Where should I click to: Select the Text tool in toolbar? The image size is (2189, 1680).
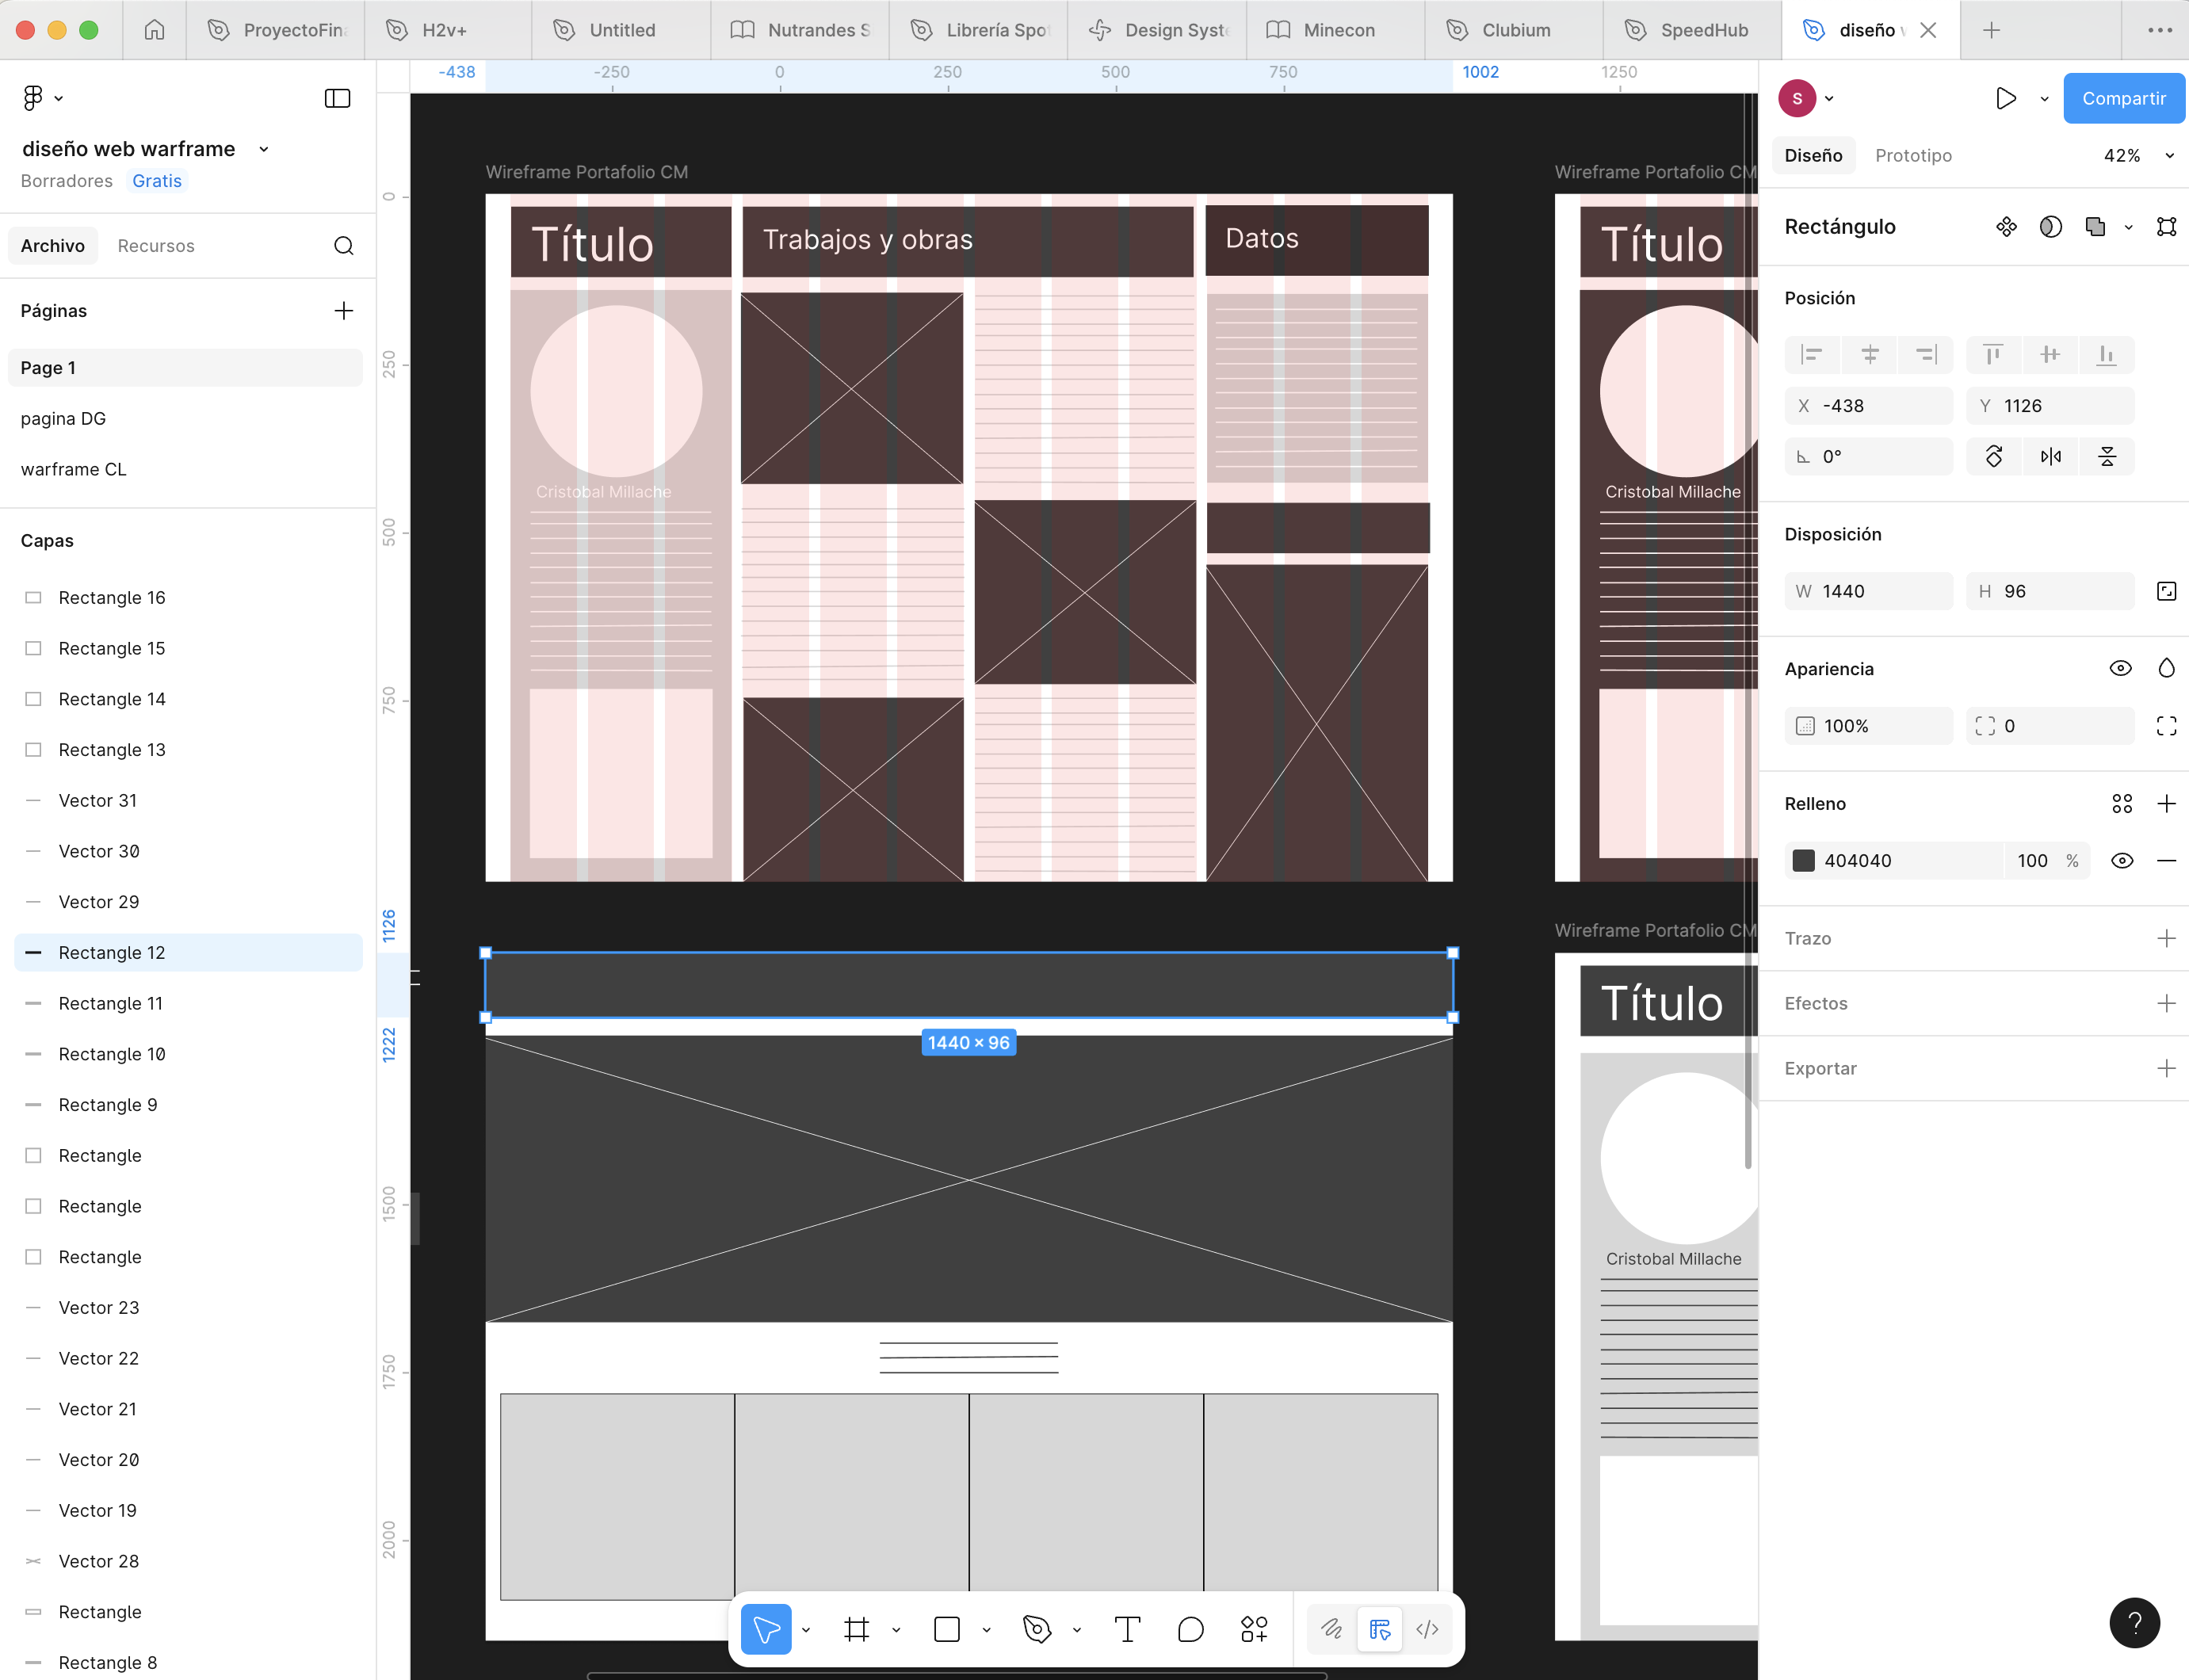[x=1127, y=1630]
